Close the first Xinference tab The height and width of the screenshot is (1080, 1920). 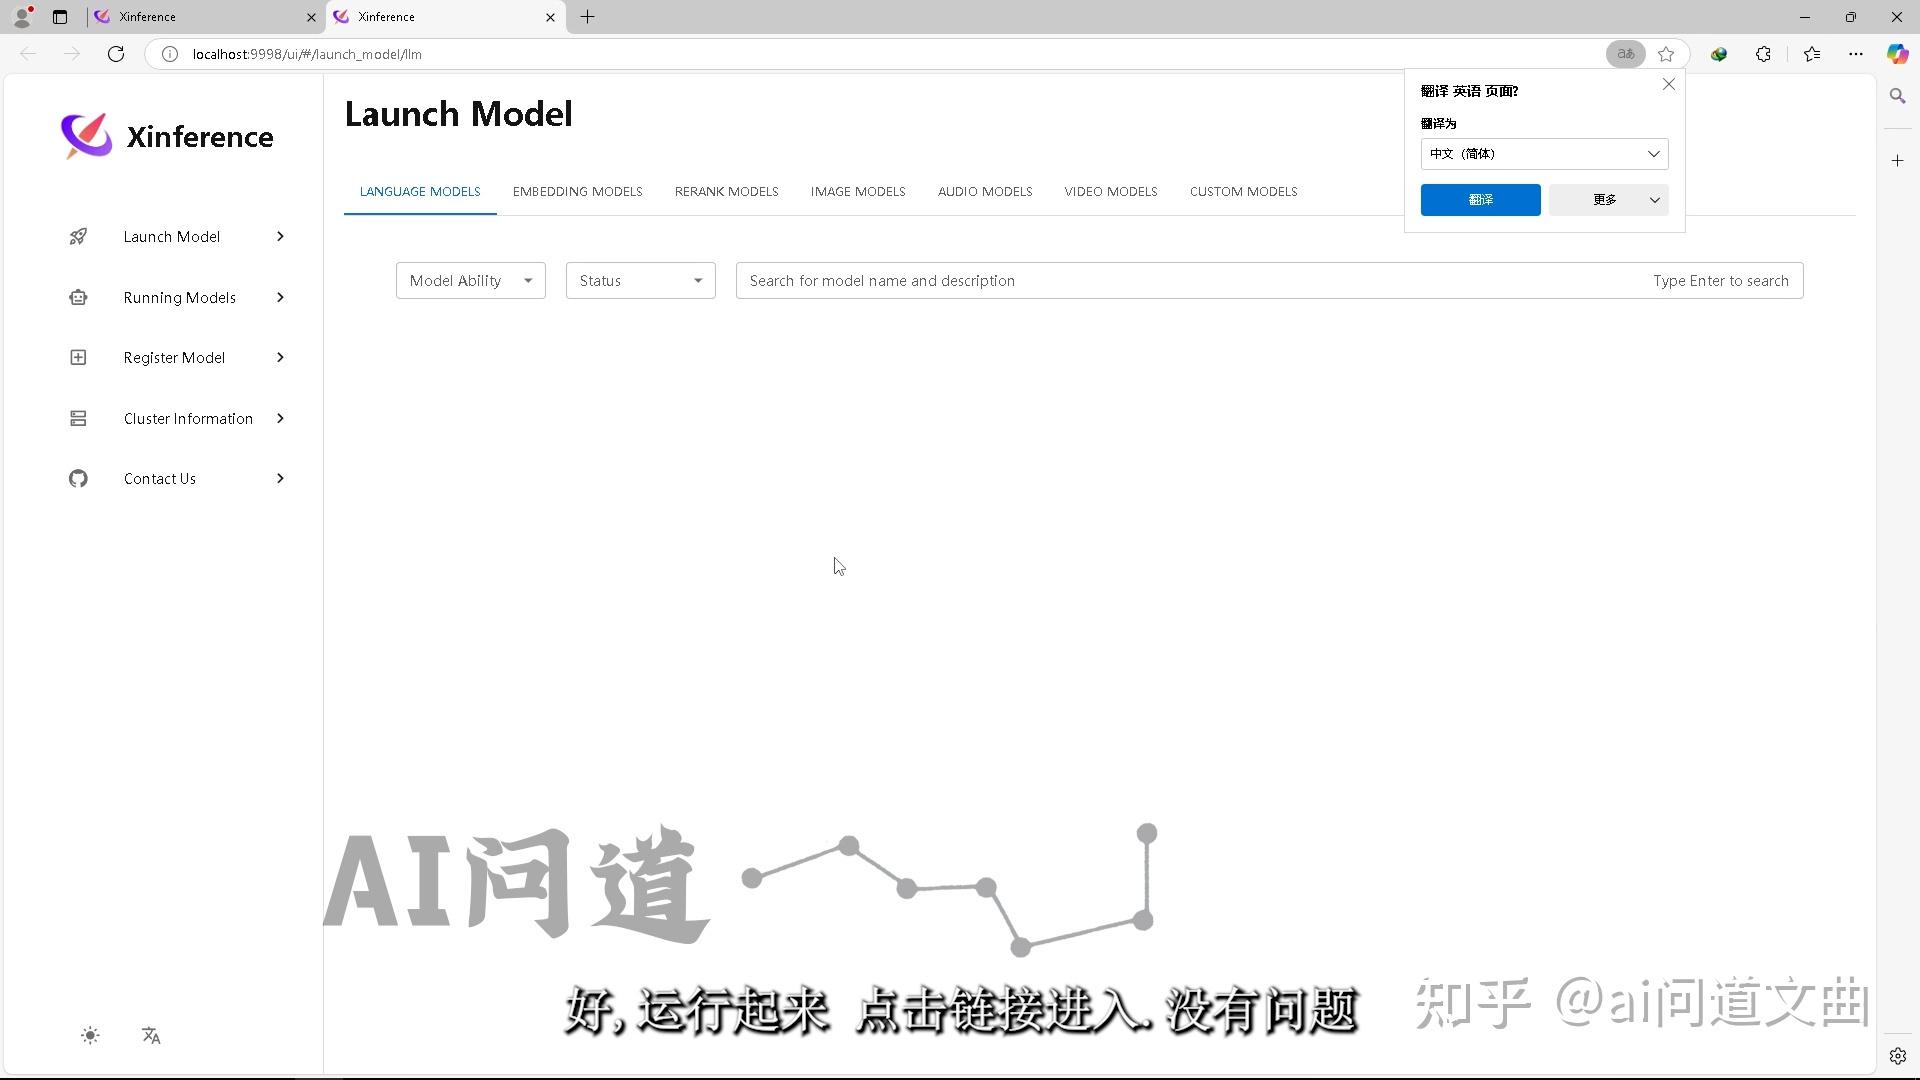311,17
